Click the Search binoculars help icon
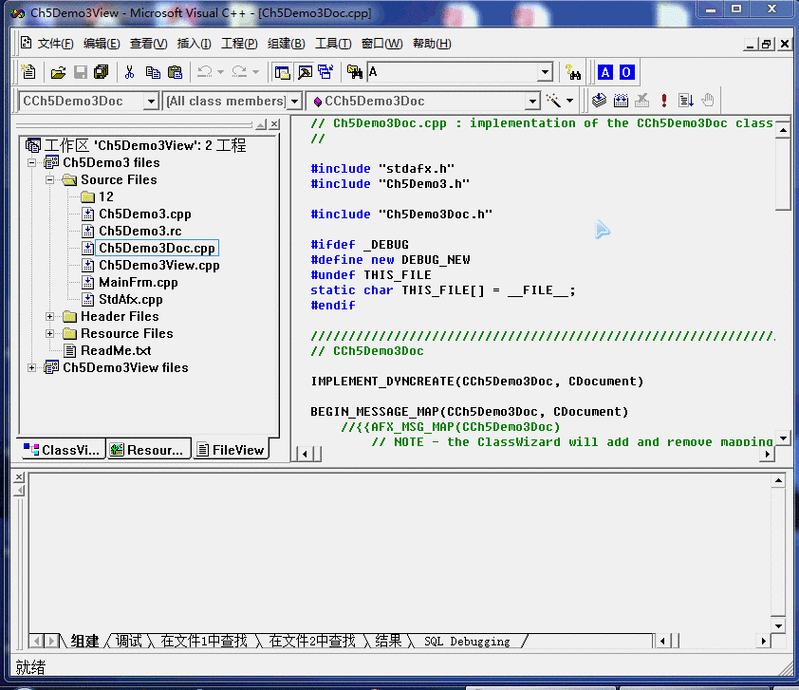The image size is (799, 690). (x=573, y=72)
